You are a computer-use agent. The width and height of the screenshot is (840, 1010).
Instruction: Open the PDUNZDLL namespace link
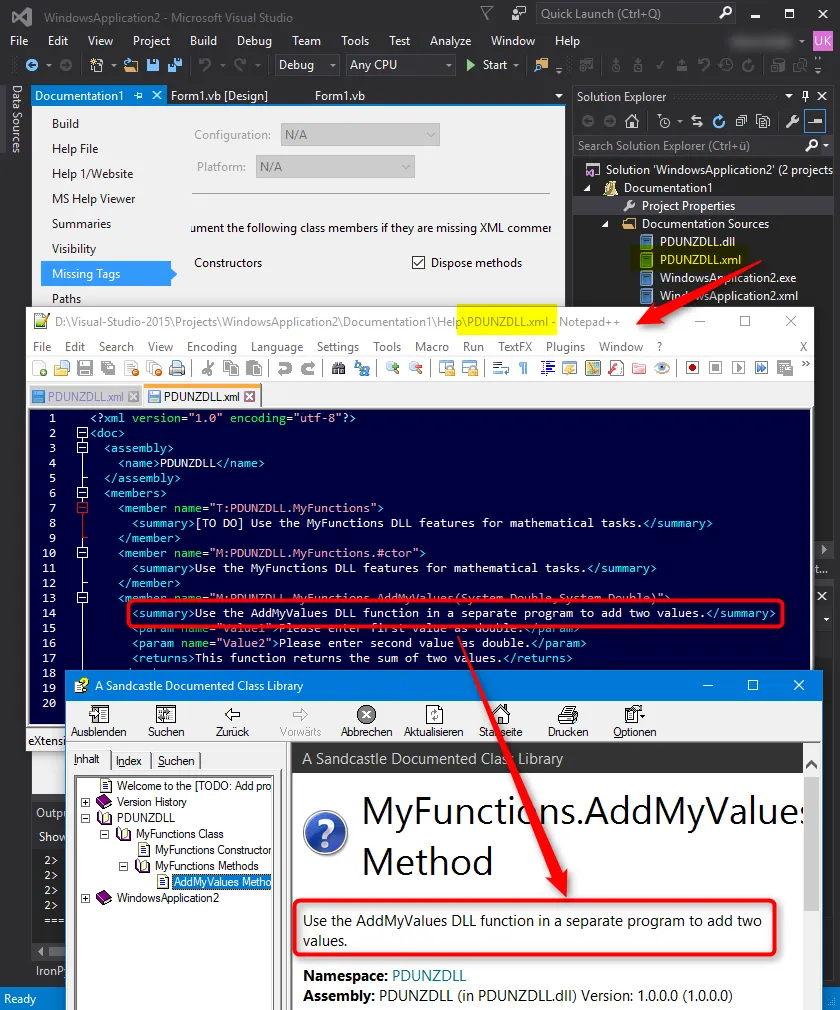(429, 976)
